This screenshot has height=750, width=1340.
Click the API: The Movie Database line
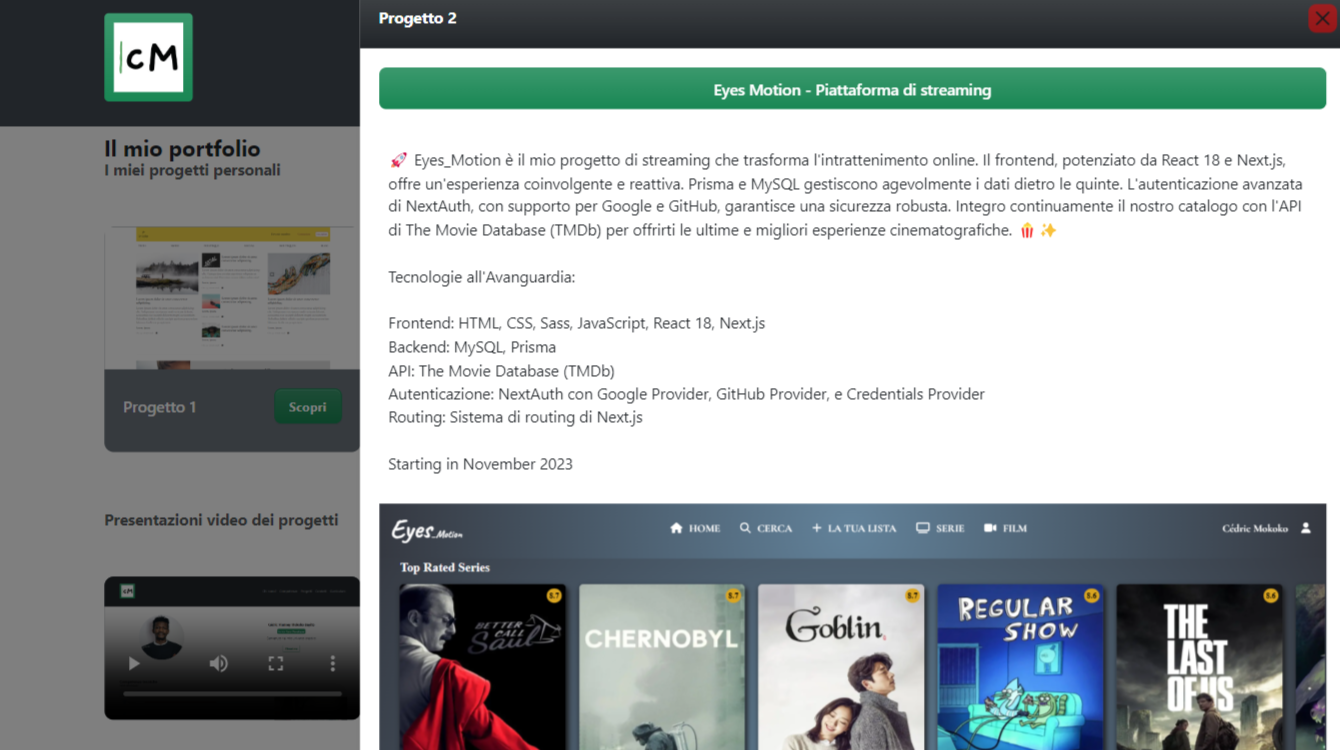(501, 371)
